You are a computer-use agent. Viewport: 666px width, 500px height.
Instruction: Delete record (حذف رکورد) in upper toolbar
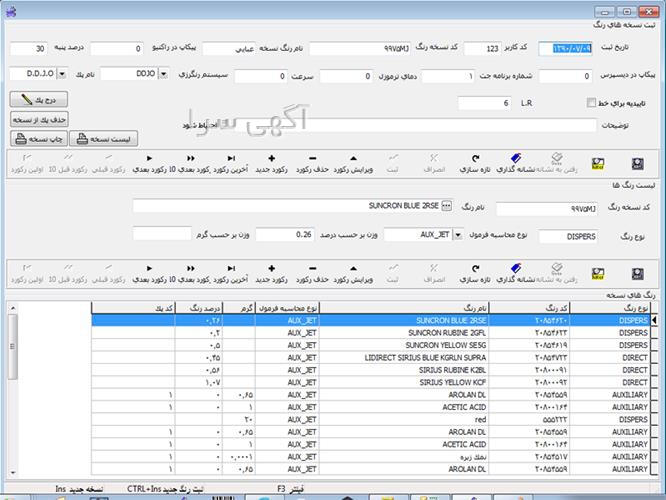tap(312, 164)
